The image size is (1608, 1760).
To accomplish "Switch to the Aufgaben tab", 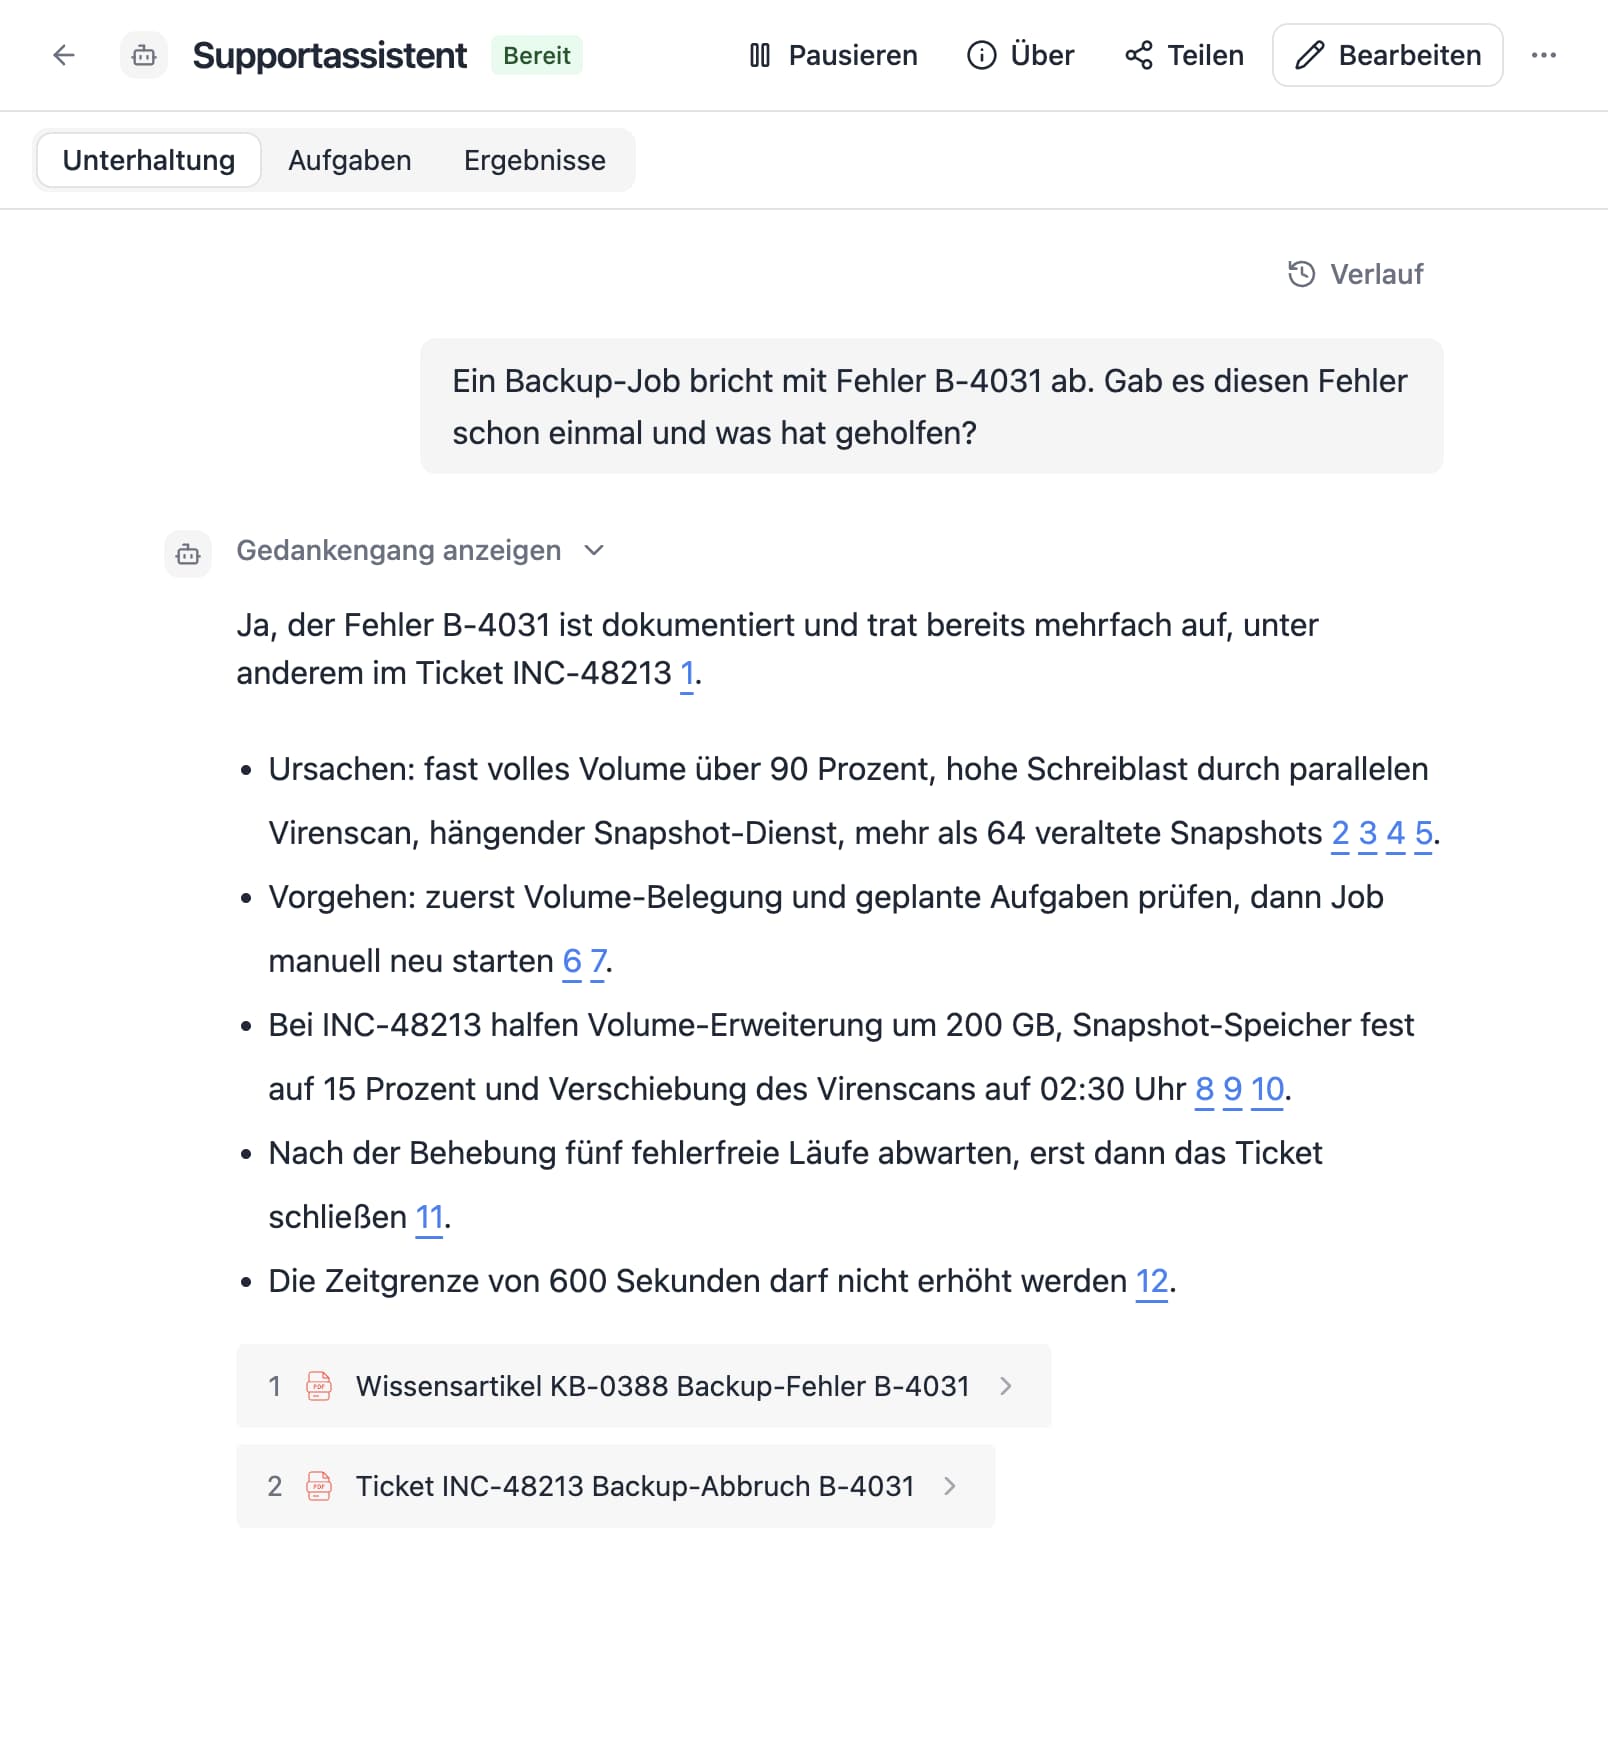I will point(350,160).
